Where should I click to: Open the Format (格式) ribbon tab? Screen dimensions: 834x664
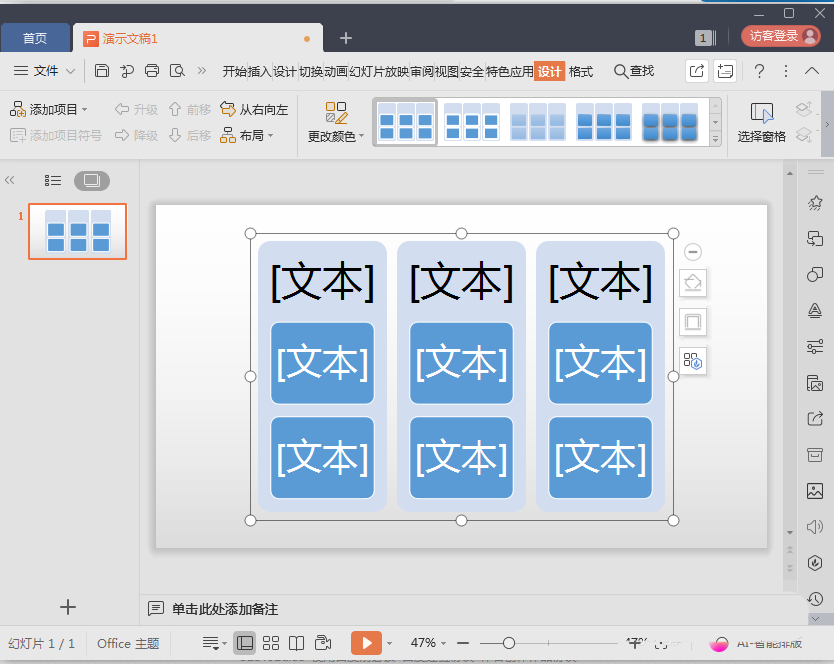[x=581, y=71]
